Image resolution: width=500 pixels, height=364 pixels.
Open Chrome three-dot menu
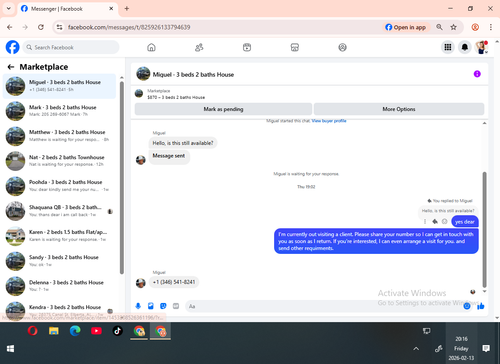click(x=491, y=27)
